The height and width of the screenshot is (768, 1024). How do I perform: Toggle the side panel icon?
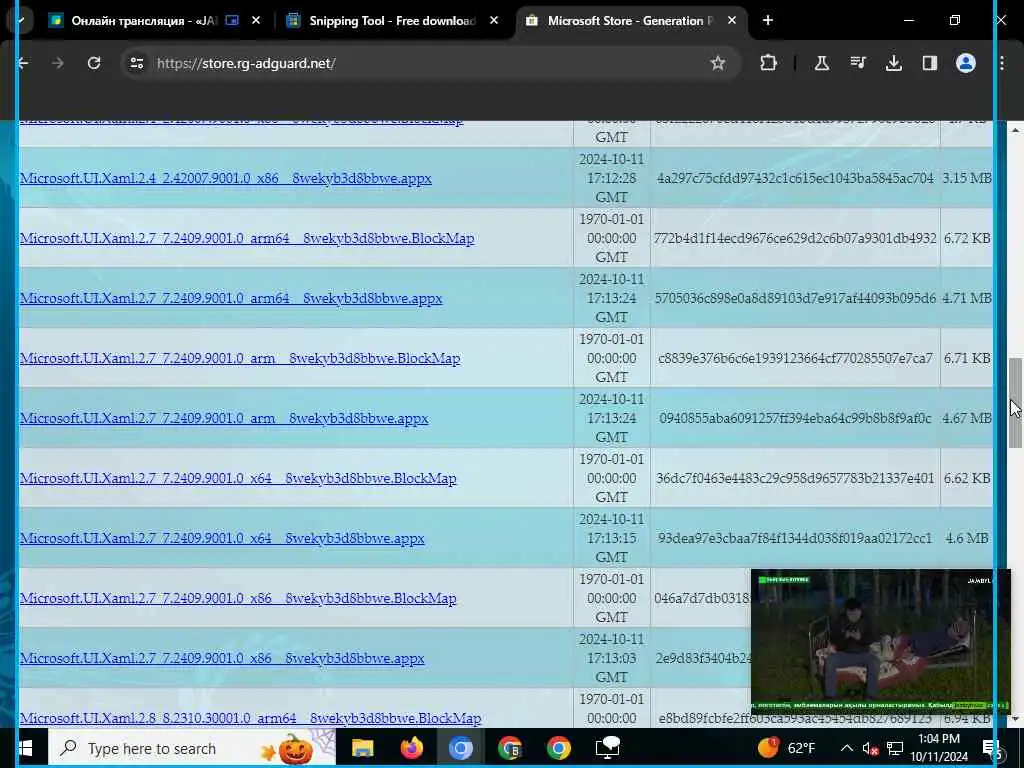(x=929, y=63)
